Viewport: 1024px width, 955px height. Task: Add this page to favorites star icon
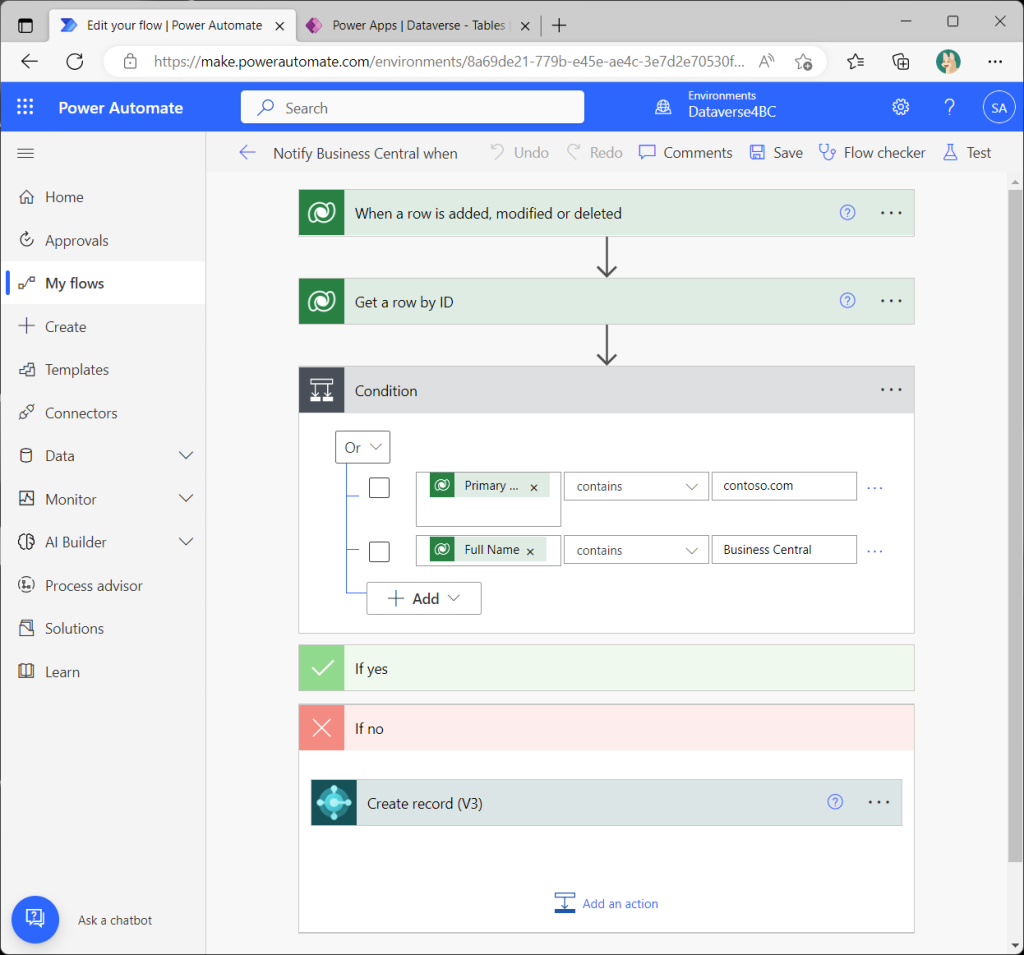[803, 62]
